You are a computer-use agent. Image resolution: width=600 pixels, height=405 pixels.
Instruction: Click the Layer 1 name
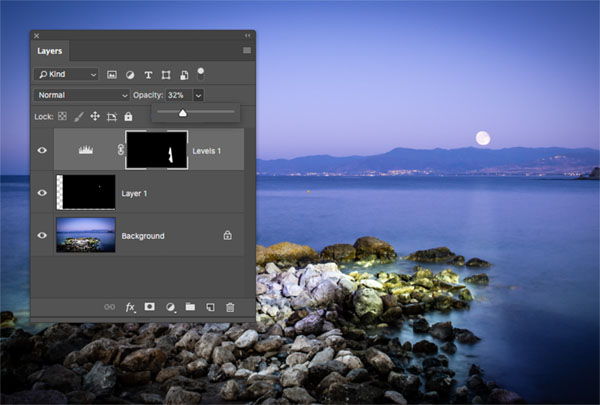134,193
